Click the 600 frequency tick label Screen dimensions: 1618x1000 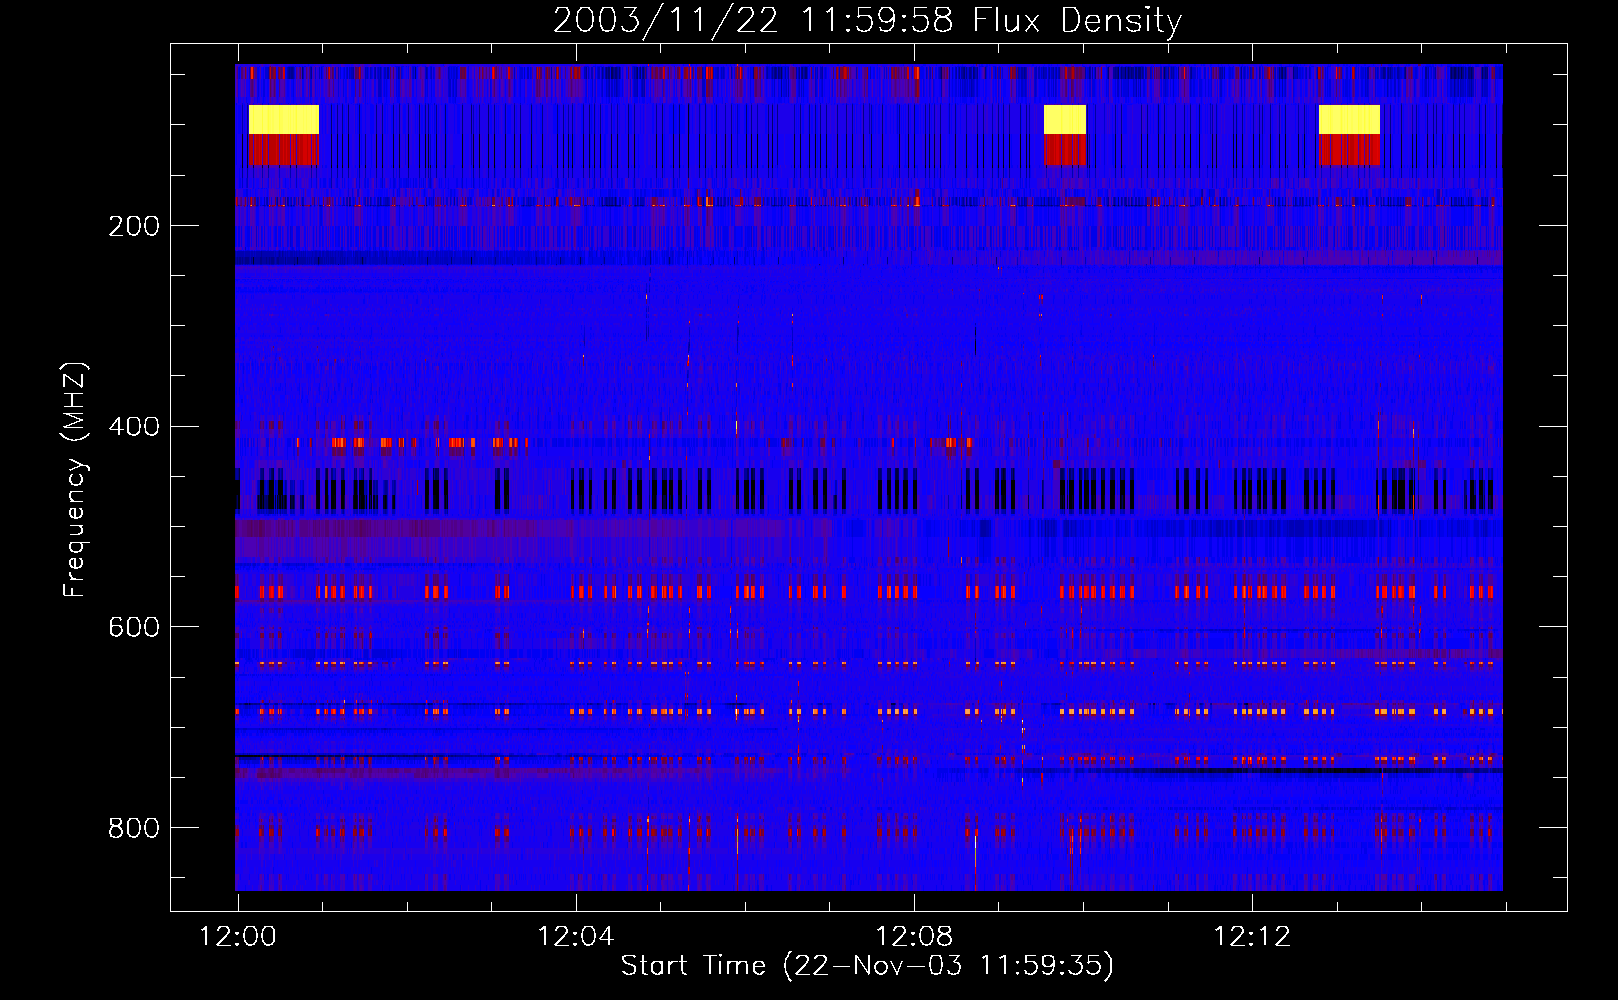click(x=134, y=627)
